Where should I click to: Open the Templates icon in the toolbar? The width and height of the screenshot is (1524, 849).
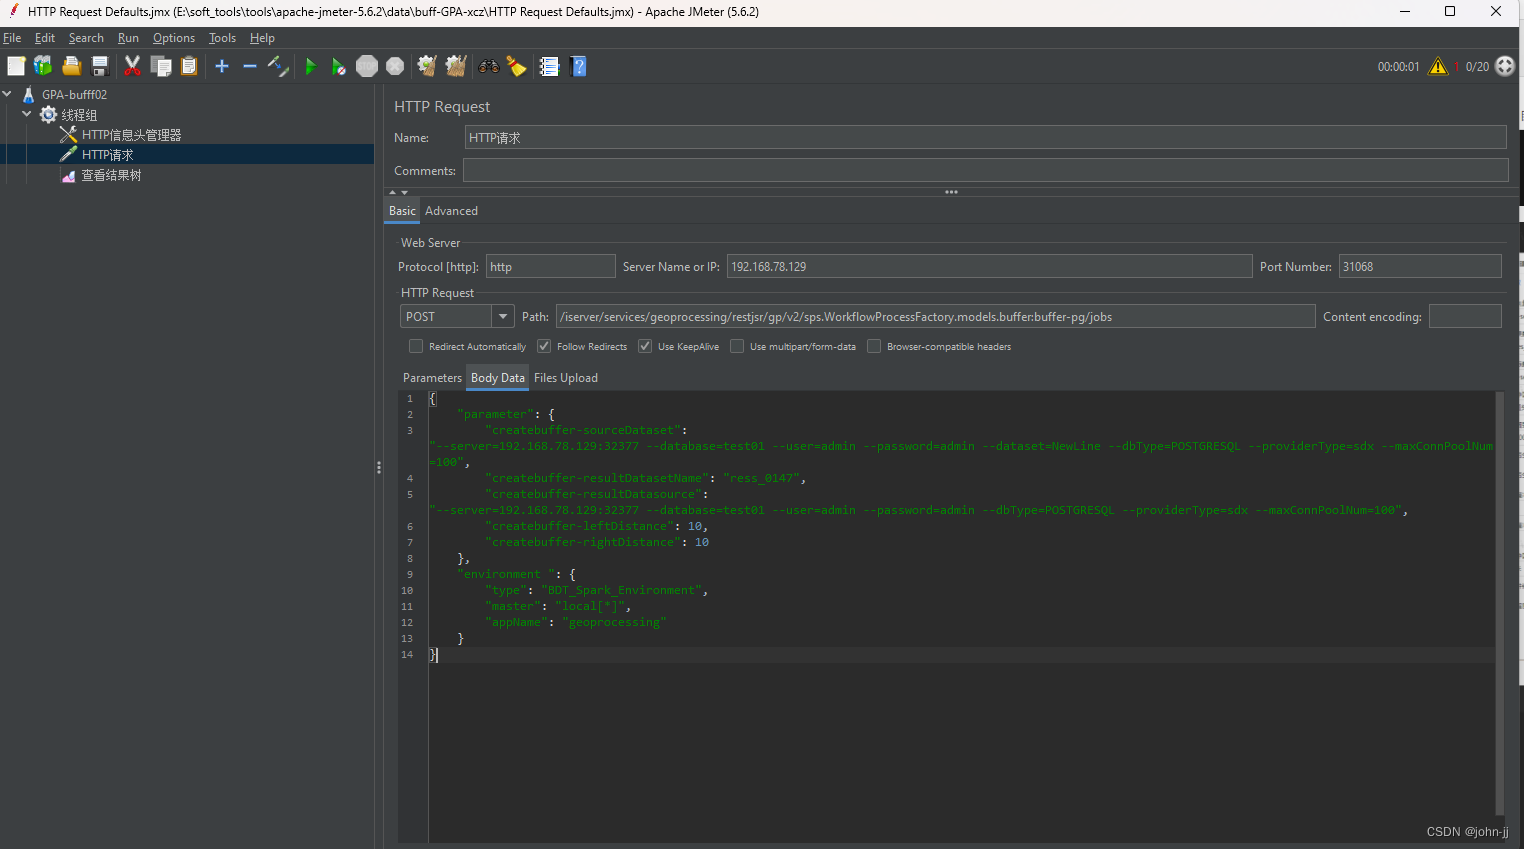point(43,66)
